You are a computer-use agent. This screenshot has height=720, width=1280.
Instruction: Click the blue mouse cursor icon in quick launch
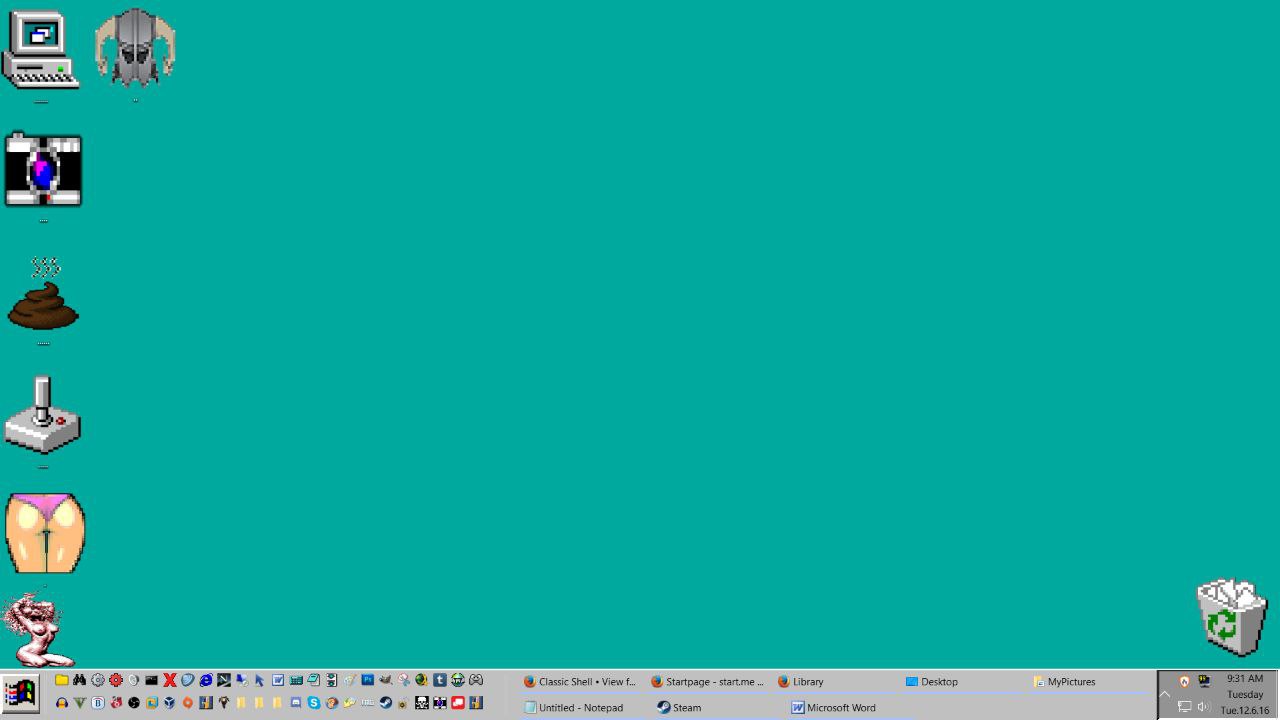tap(260, 680)
